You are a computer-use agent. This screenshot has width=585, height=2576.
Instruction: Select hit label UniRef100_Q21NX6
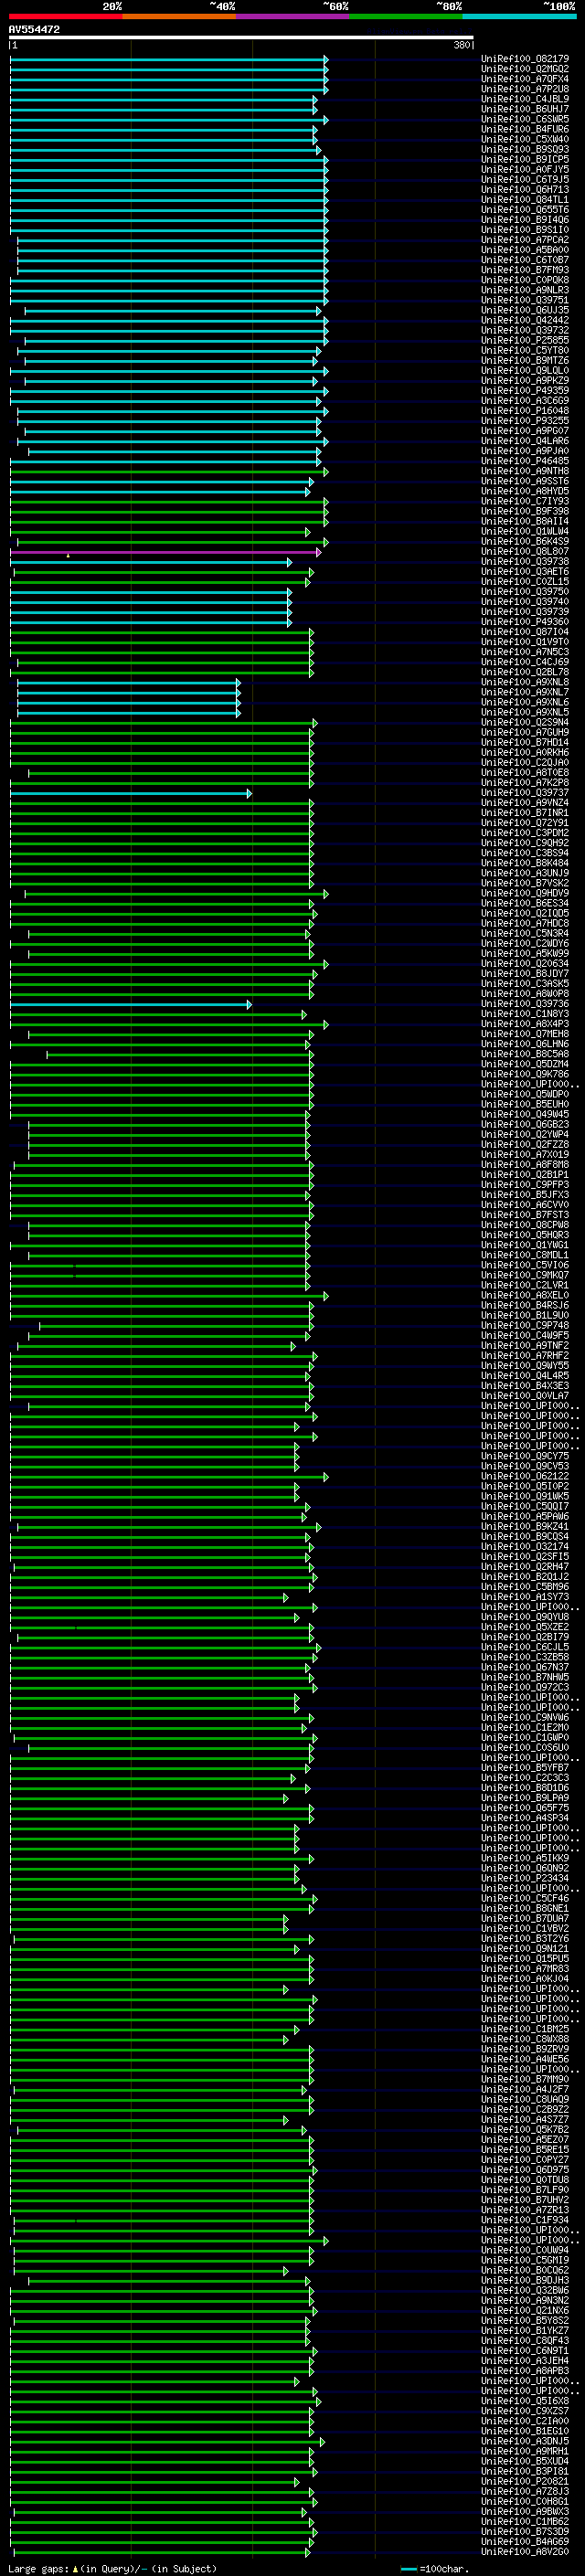(525, 2310)
